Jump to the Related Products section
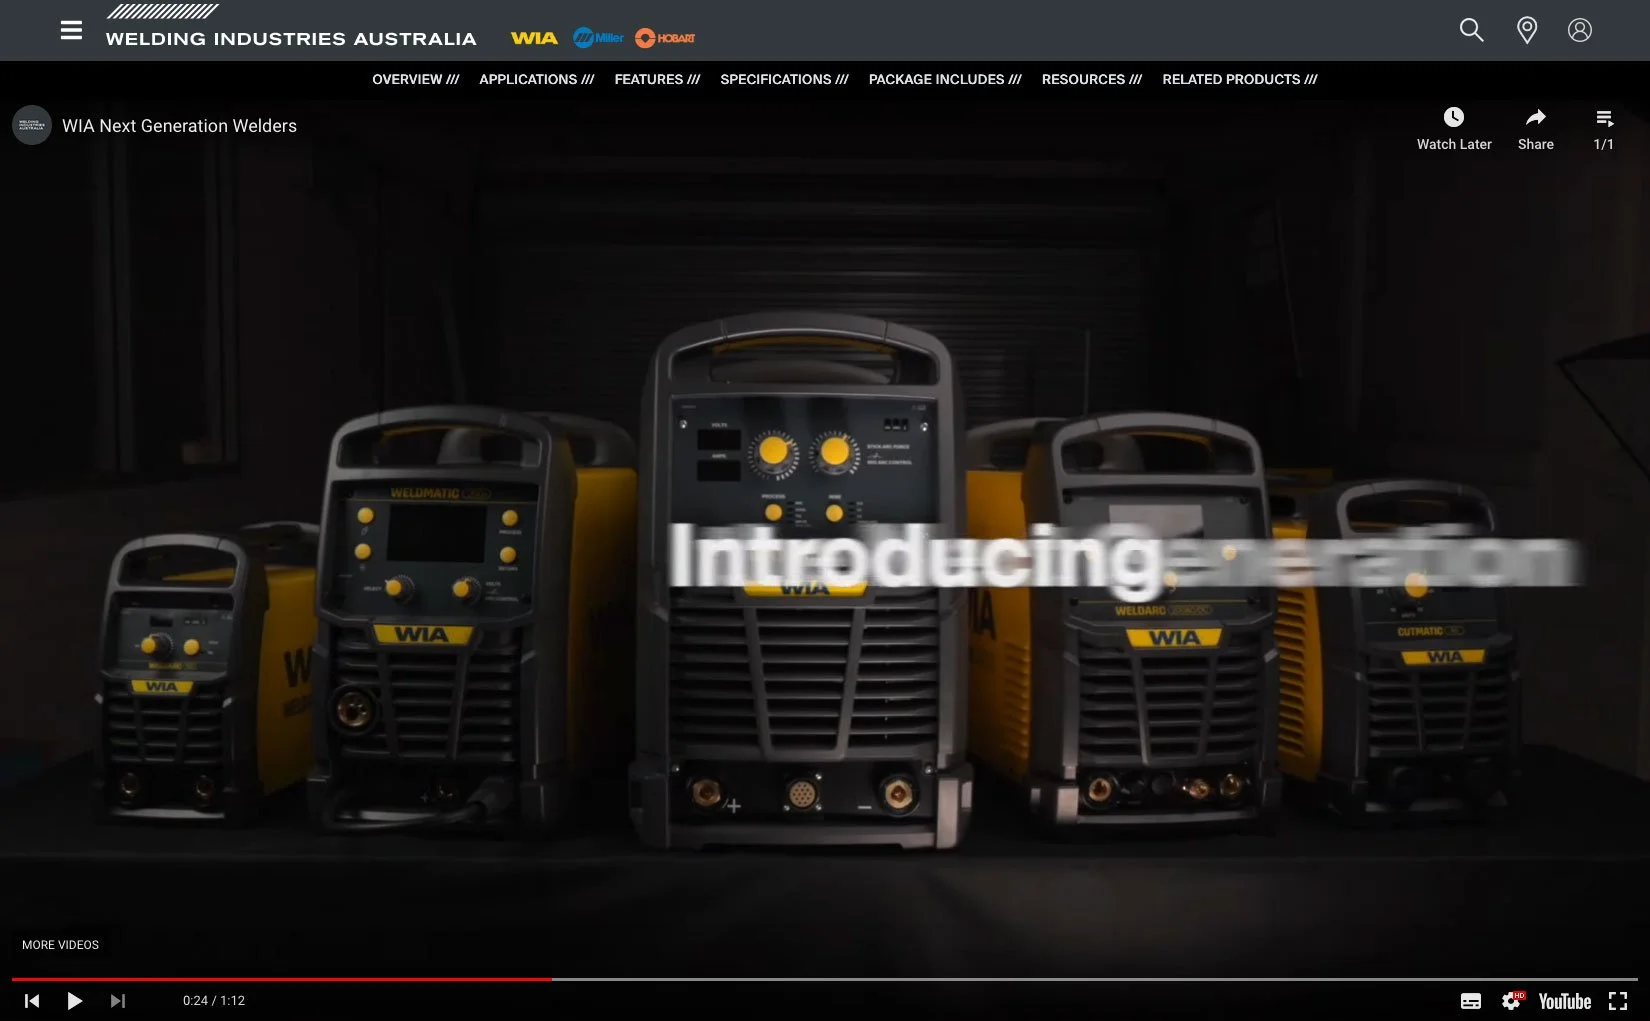The width and height of the screenshot is (1650, 1021). 1239,79
